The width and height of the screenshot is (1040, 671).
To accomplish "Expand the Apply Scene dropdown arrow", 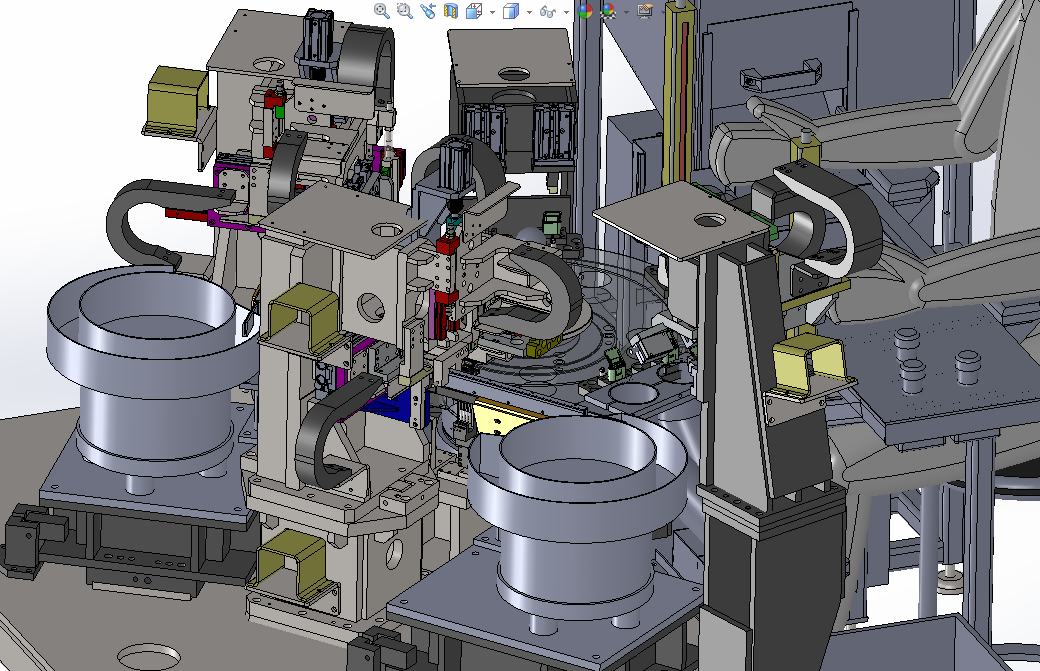I will click(626, 13).
